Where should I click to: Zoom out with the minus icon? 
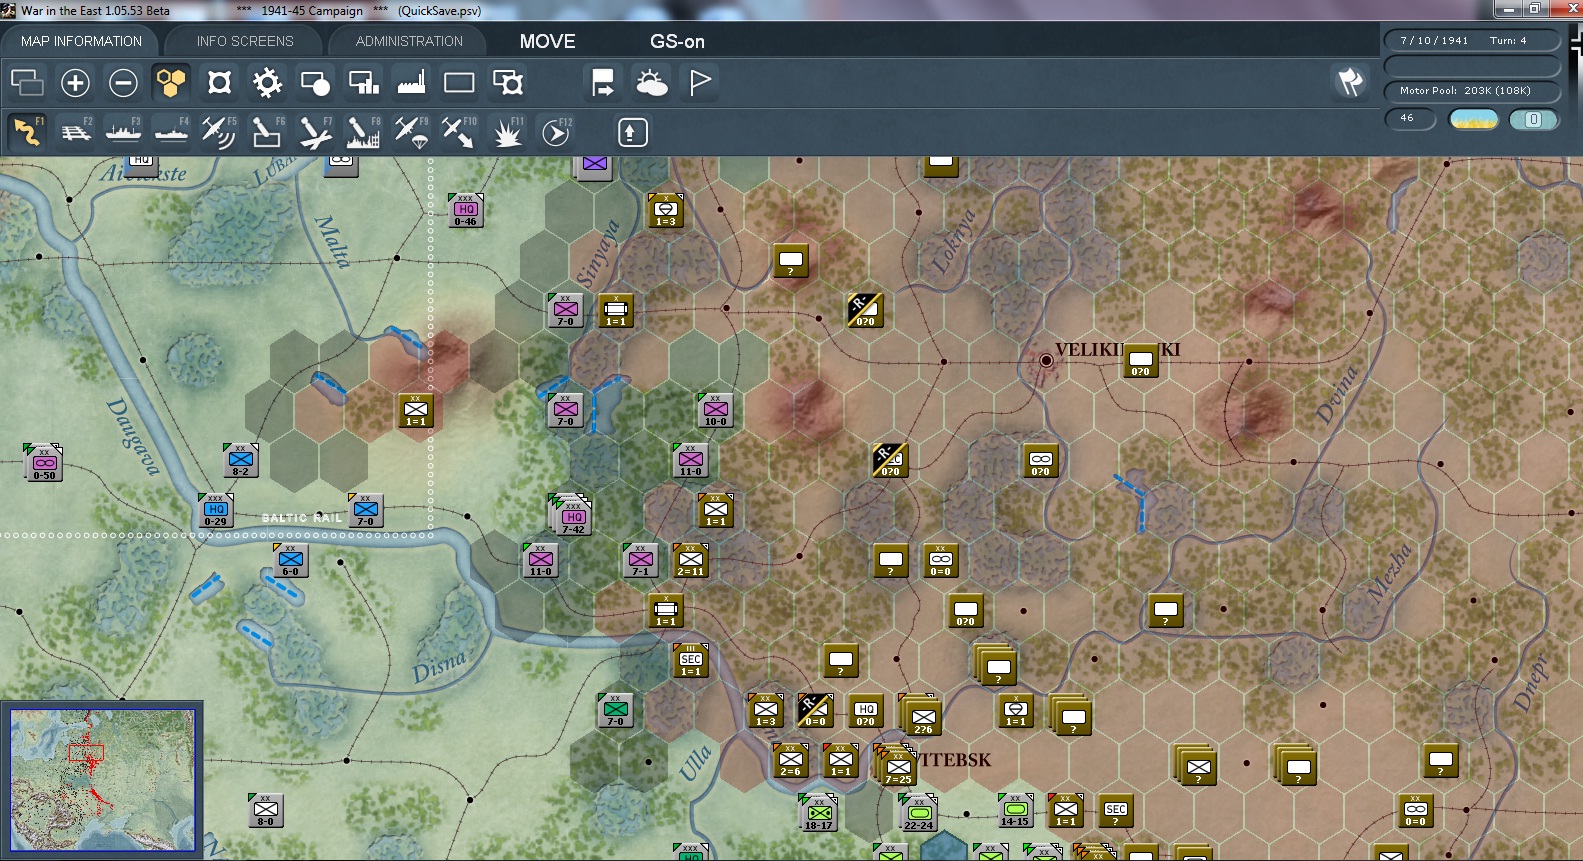coord(123,82)
